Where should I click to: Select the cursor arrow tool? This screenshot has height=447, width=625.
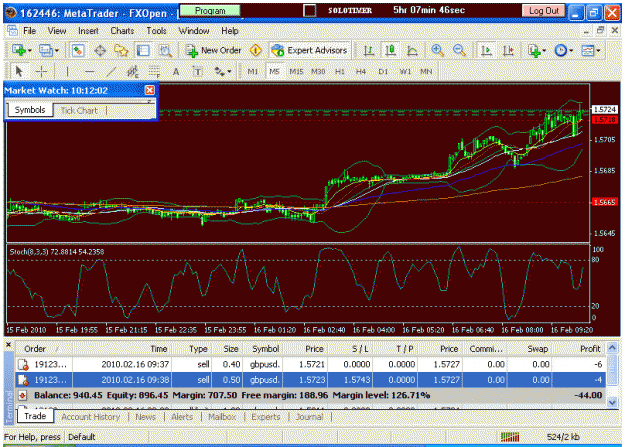[18, 72]
